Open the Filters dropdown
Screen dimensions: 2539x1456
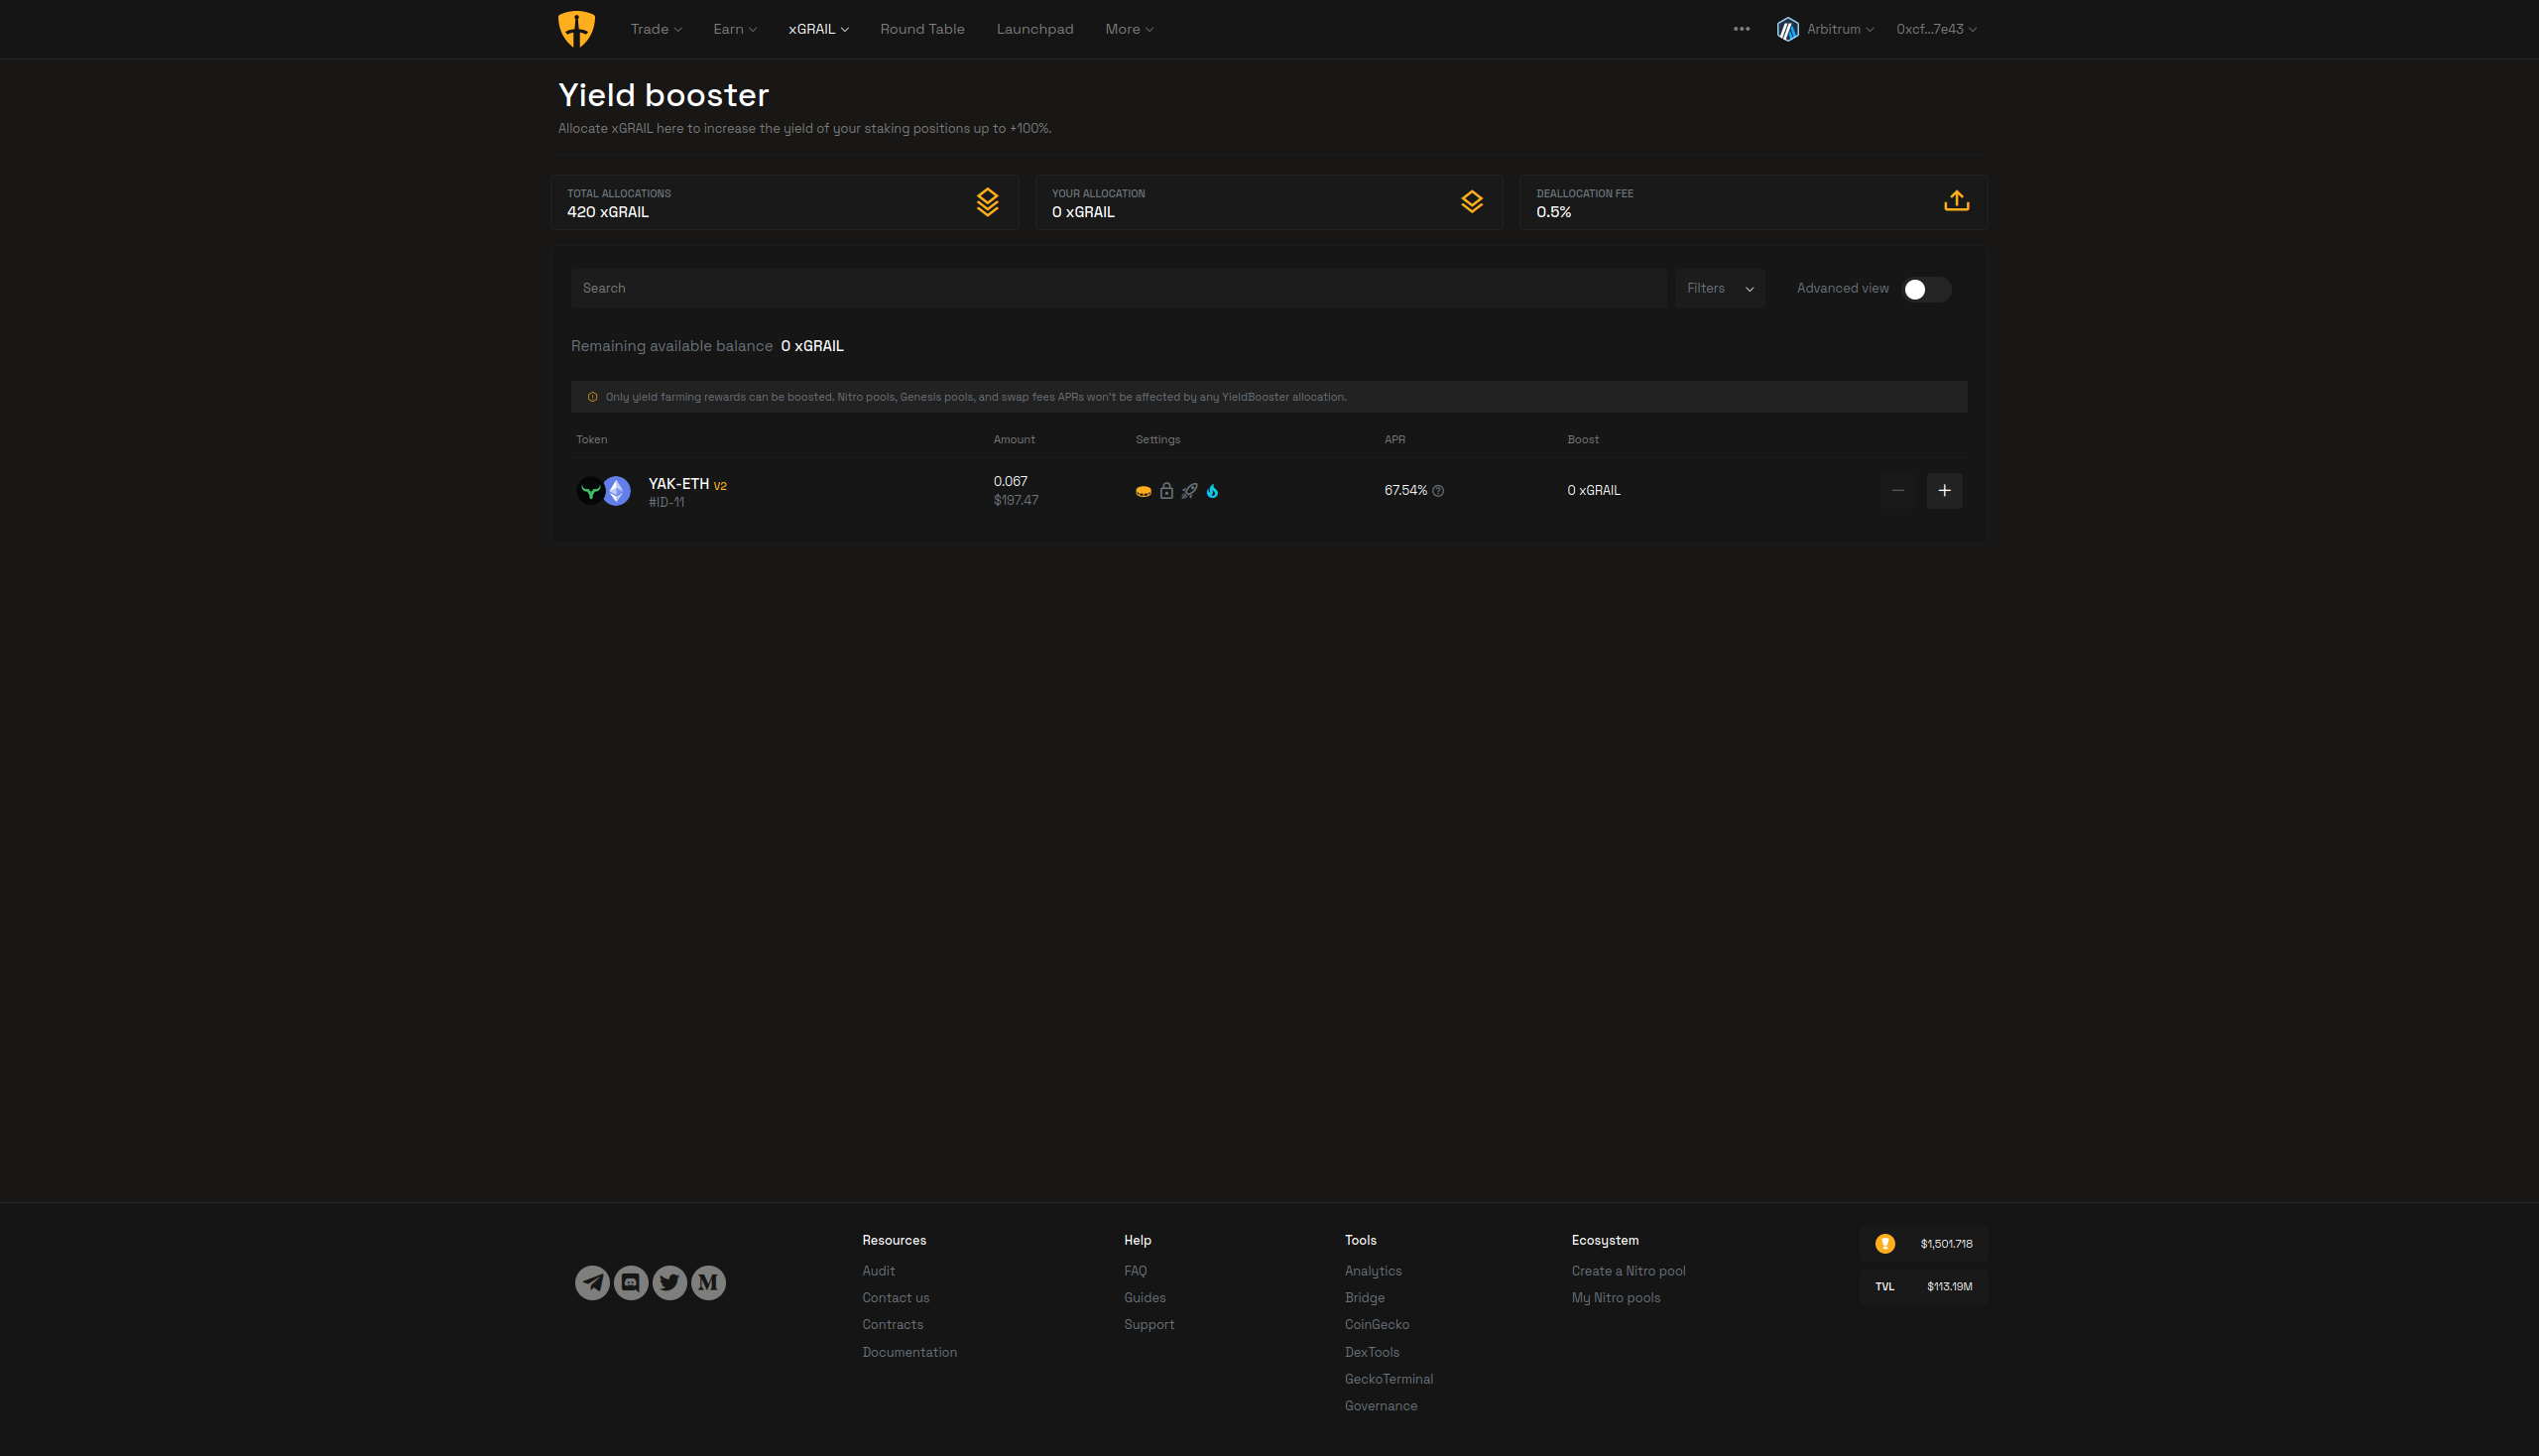1720,289
